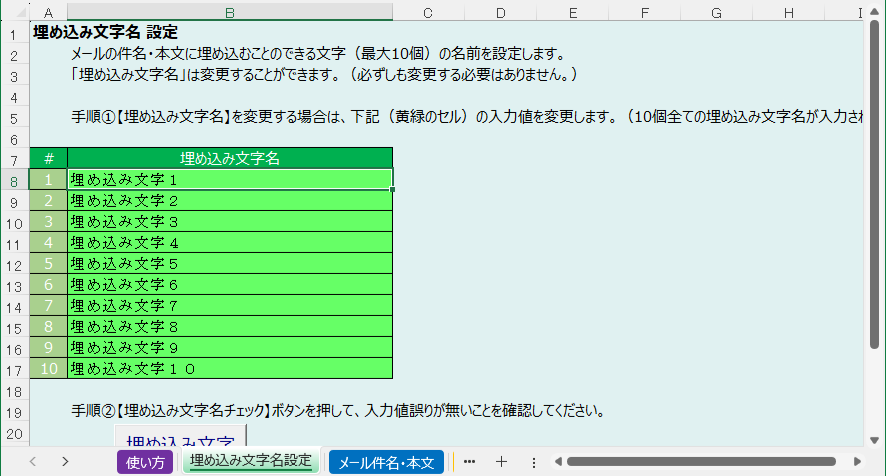This screenshot has width=886, height=476.
Task: Click number cell 5 in # column
Action: click(49, 263)
